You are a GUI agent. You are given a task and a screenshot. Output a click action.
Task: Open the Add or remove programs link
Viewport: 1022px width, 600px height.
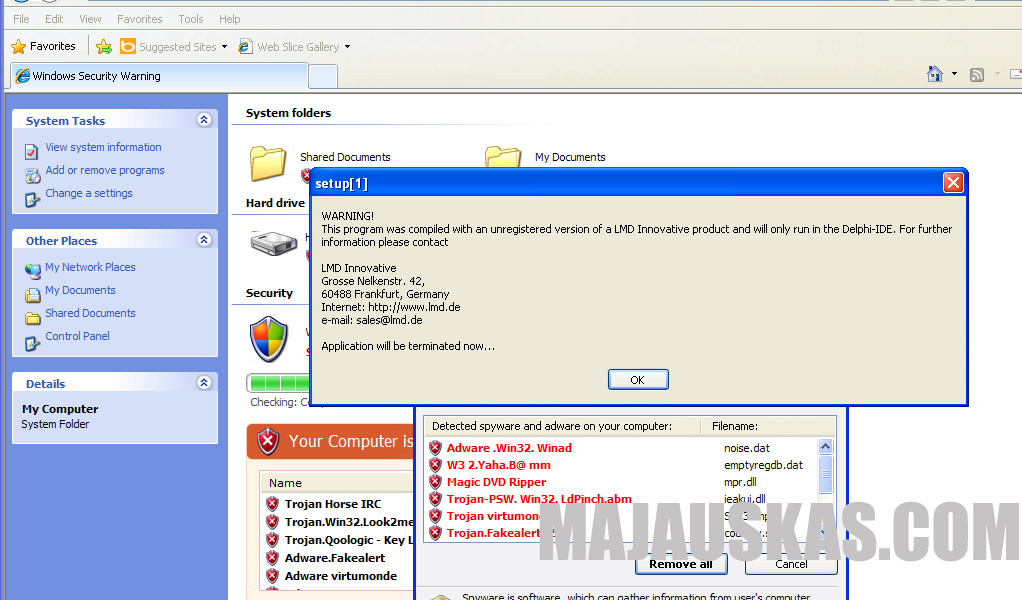coord(105,170)
